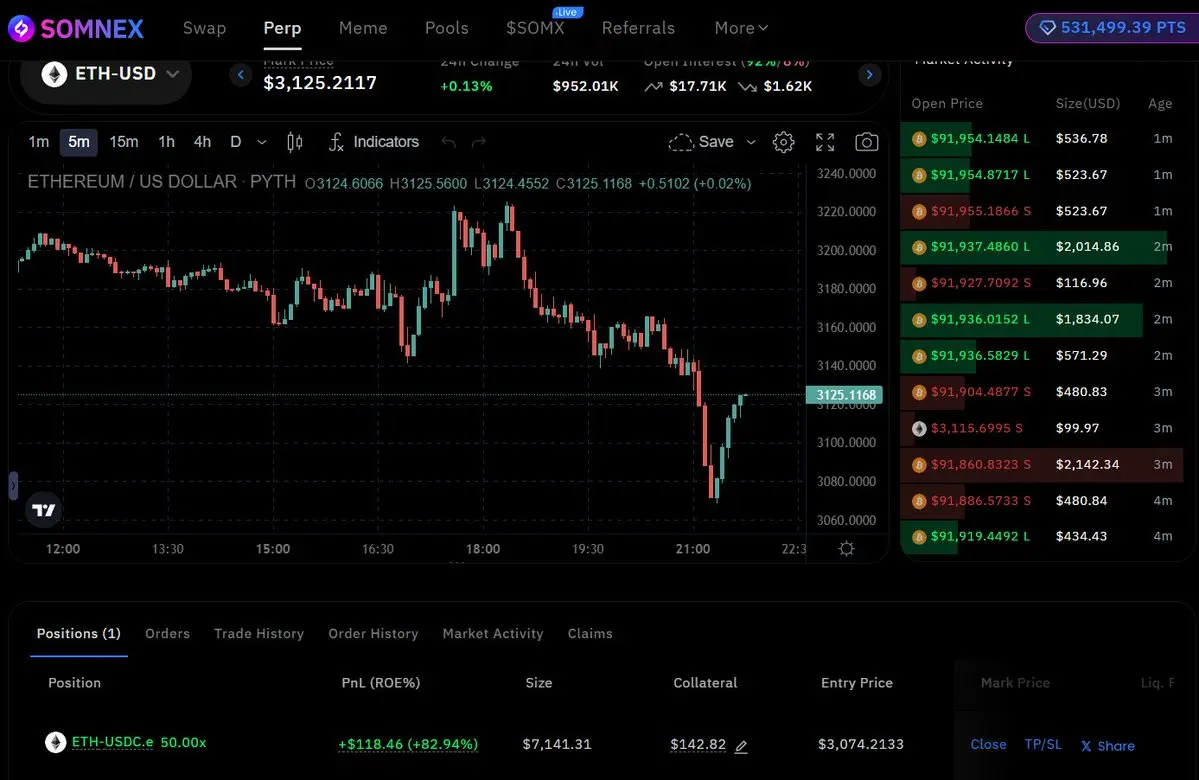Close the ETH-USDC.e position
The height and width of the screenshot is (780, 1199).
point(989,744)
